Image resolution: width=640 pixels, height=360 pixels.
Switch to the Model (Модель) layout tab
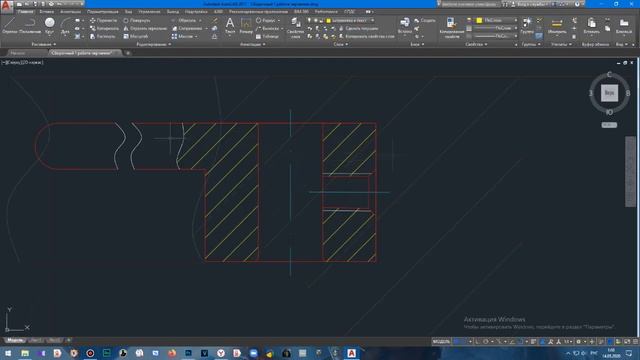point(15,340)
